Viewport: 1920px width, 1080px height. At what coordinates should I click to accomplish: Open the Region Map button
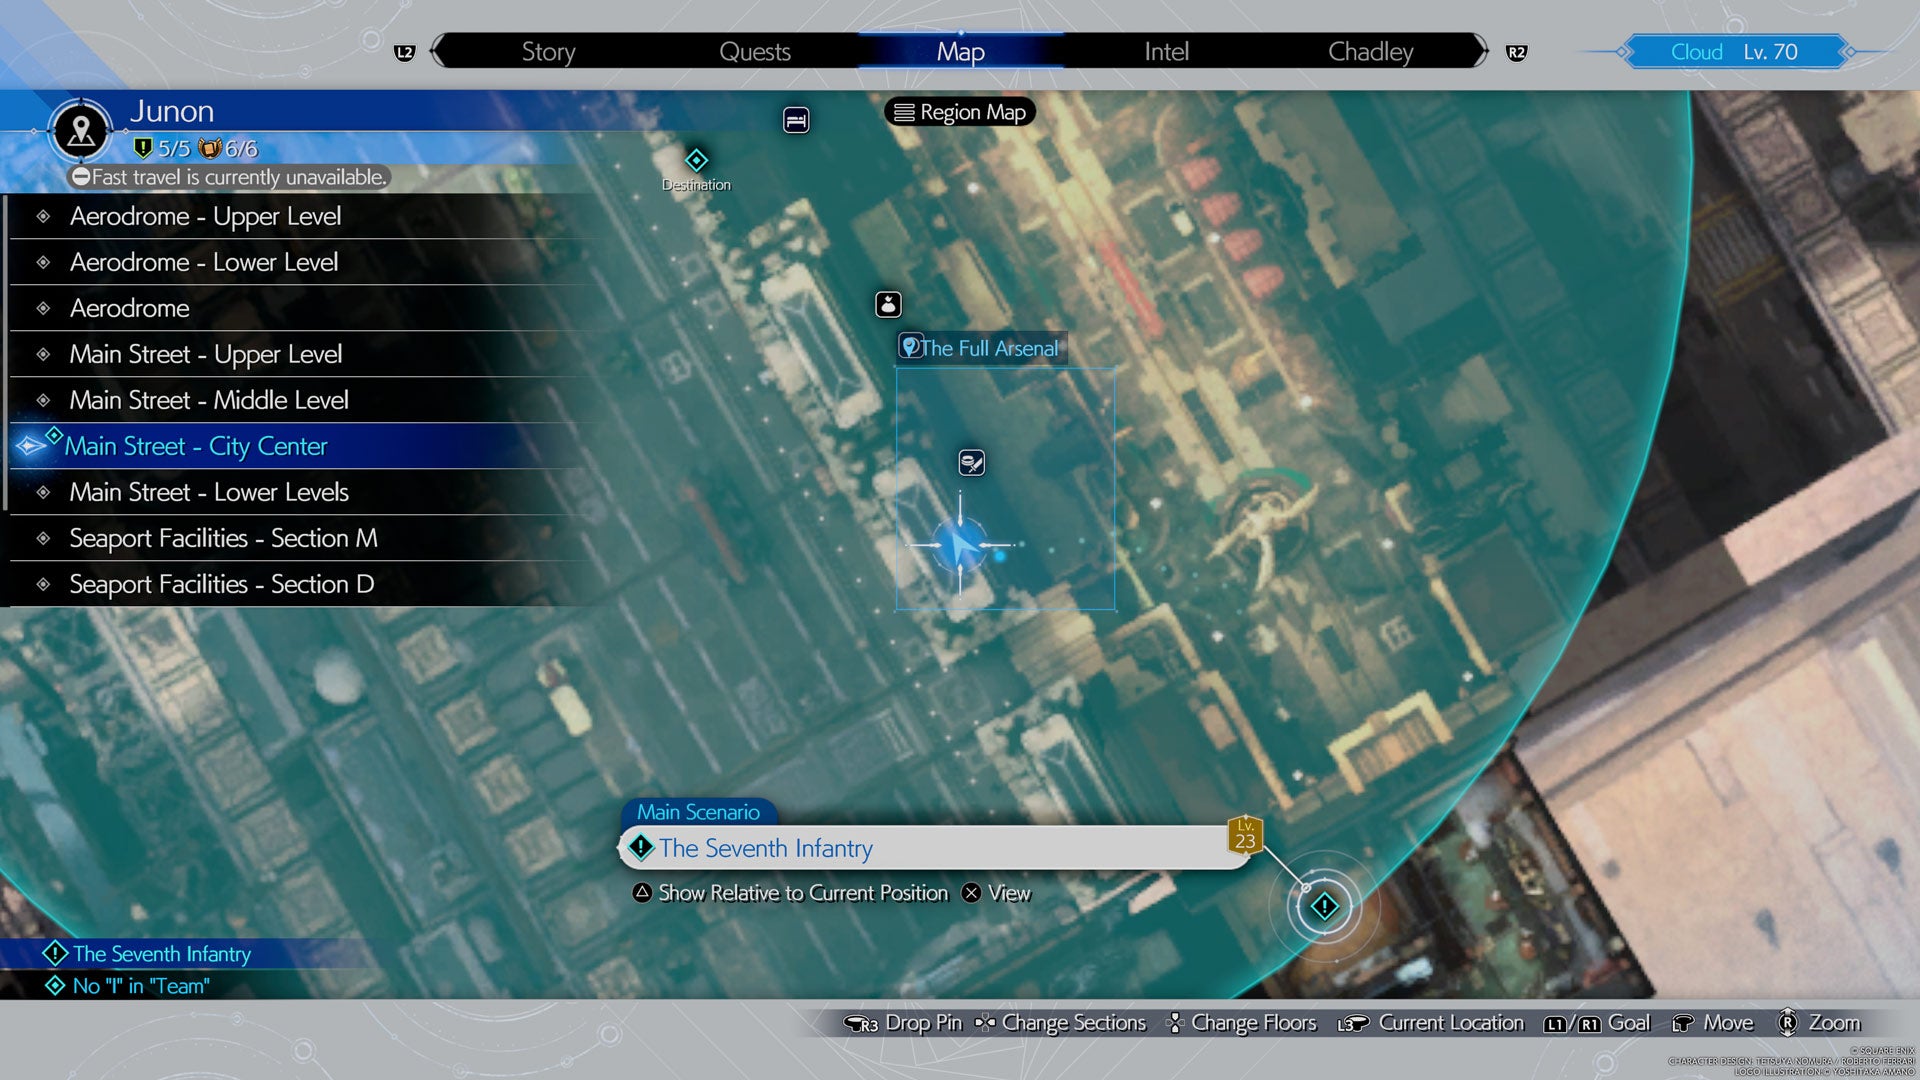960,112
